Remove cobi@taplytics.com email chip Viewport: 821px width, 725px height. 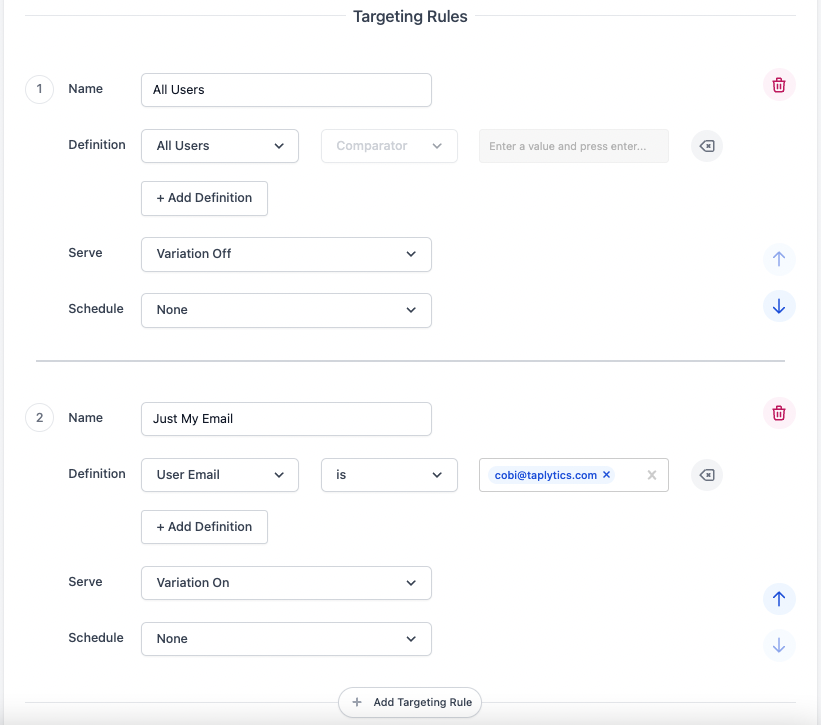606,475
